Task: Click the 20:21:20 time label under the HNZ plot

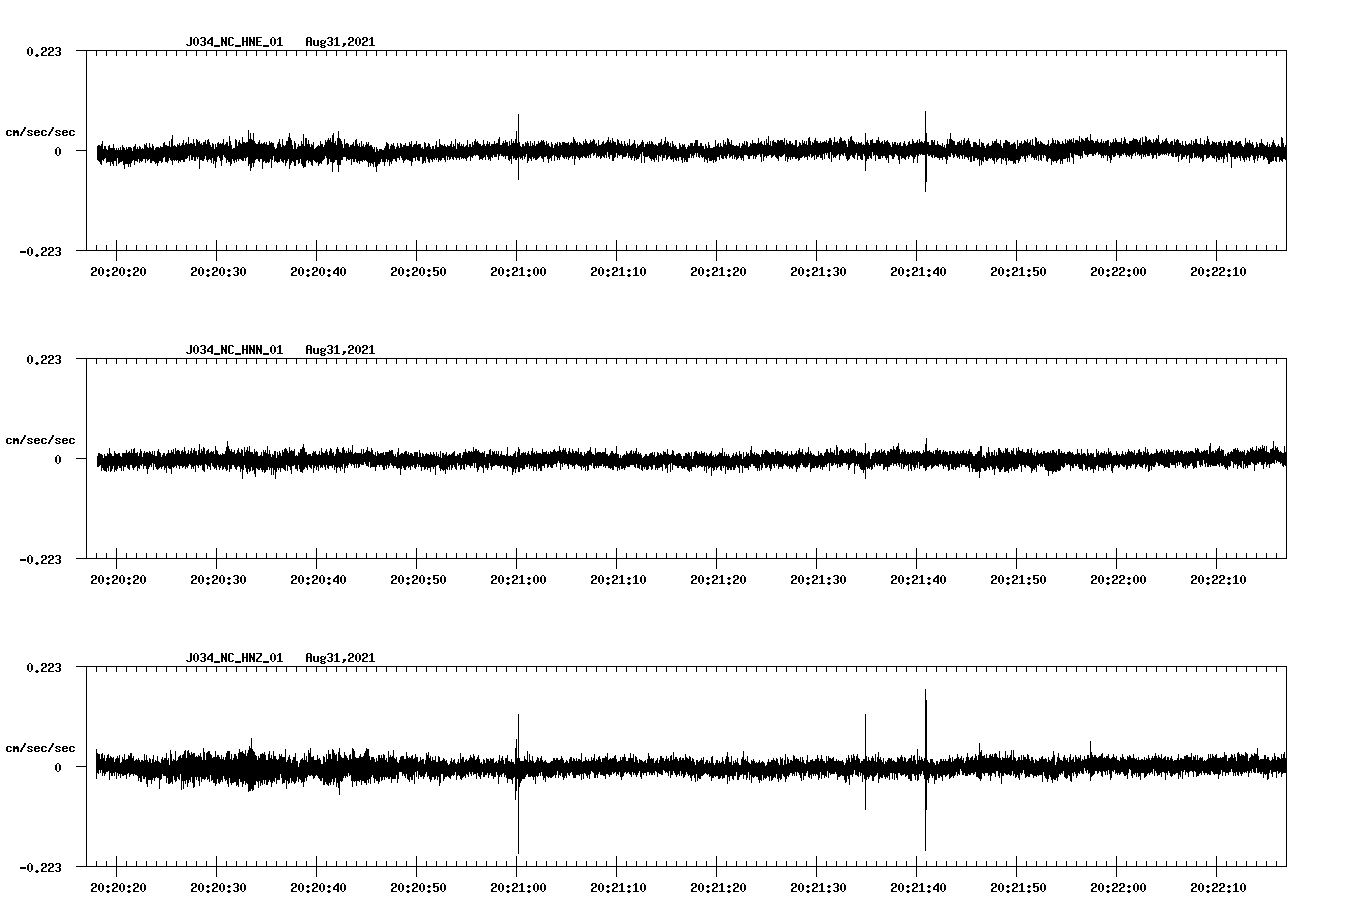Action: 718,887
